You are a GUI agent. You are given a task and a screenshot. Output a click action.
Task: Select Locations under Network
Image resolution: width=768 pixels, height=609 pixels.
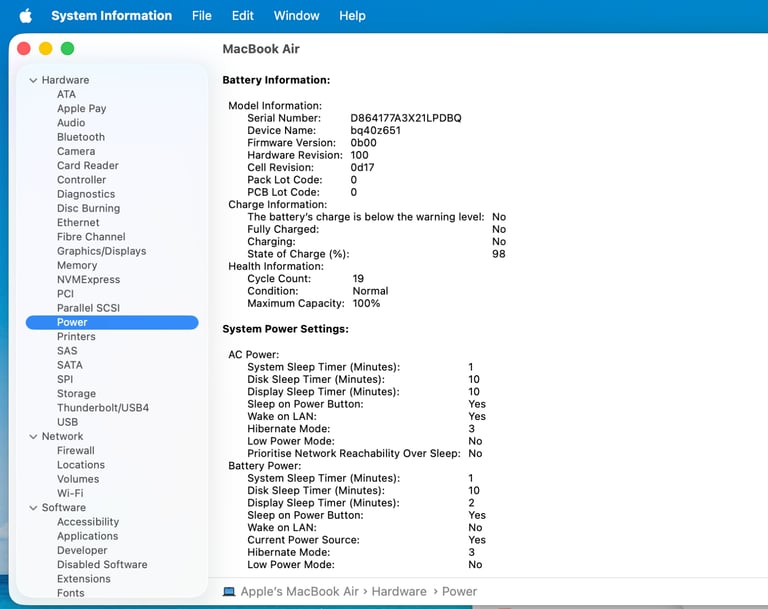click(81, 465)
